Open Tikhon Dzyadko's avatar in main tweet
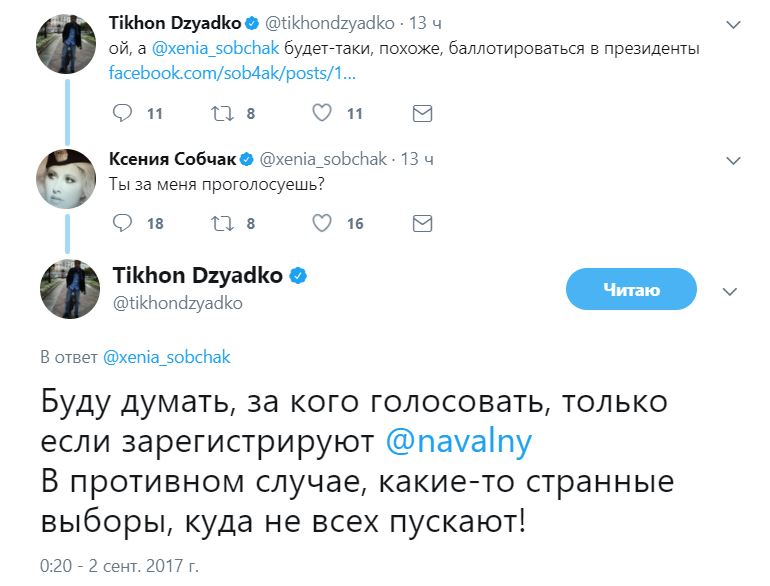The height and width of the screenshot is (586, 770). pos(68,289)
